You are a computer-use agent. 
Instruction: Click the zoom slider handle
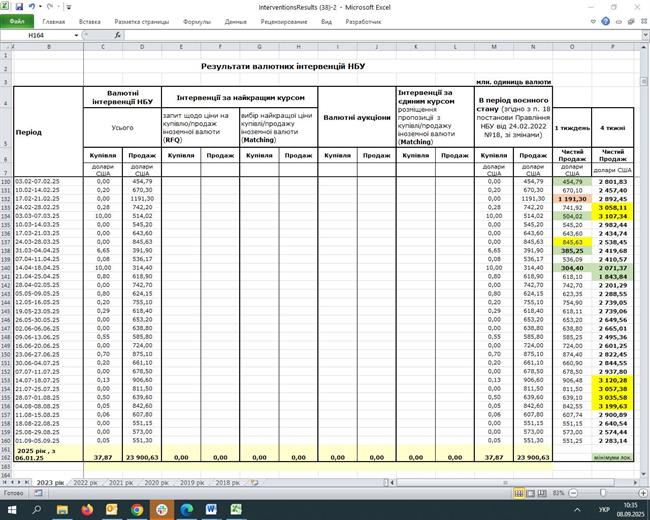click(x=603, y=493)
